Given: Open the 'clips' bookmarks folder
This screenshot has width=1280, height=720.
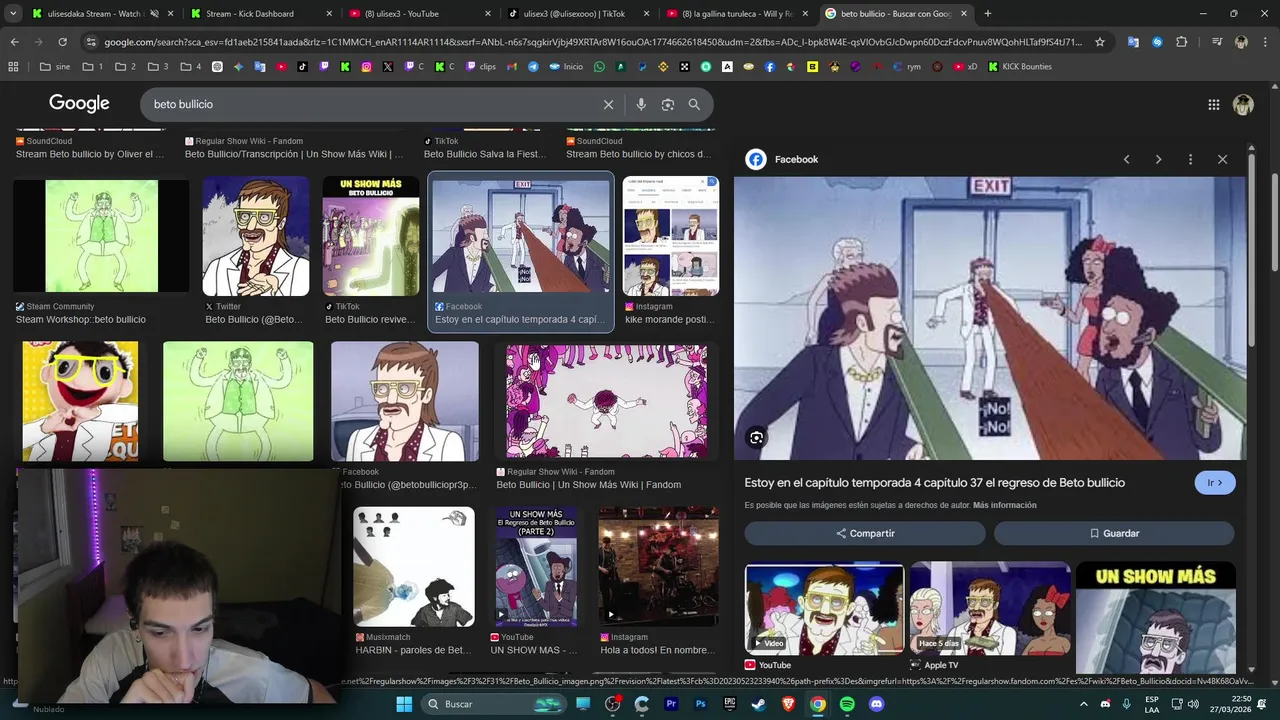Looking at the screenshot, I should coord(480,67).
